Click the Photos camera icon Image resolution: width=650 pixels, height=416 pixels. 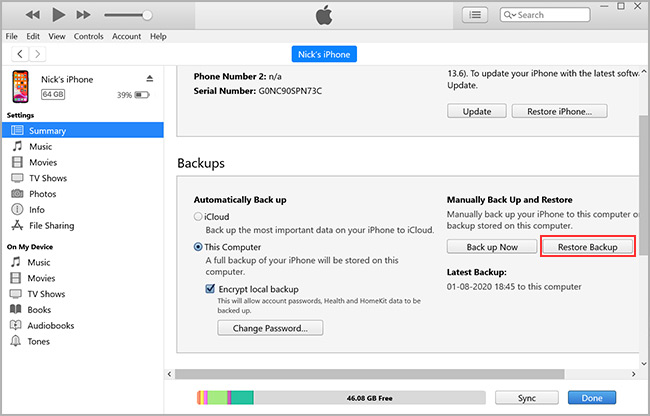tap(17, 193)
